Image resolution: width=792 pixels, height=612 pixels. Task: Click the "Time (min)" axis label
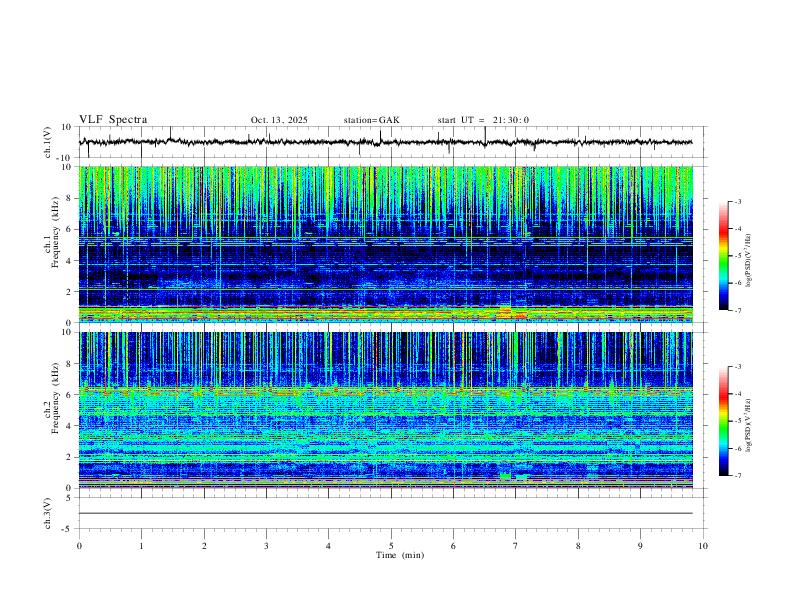400,555
